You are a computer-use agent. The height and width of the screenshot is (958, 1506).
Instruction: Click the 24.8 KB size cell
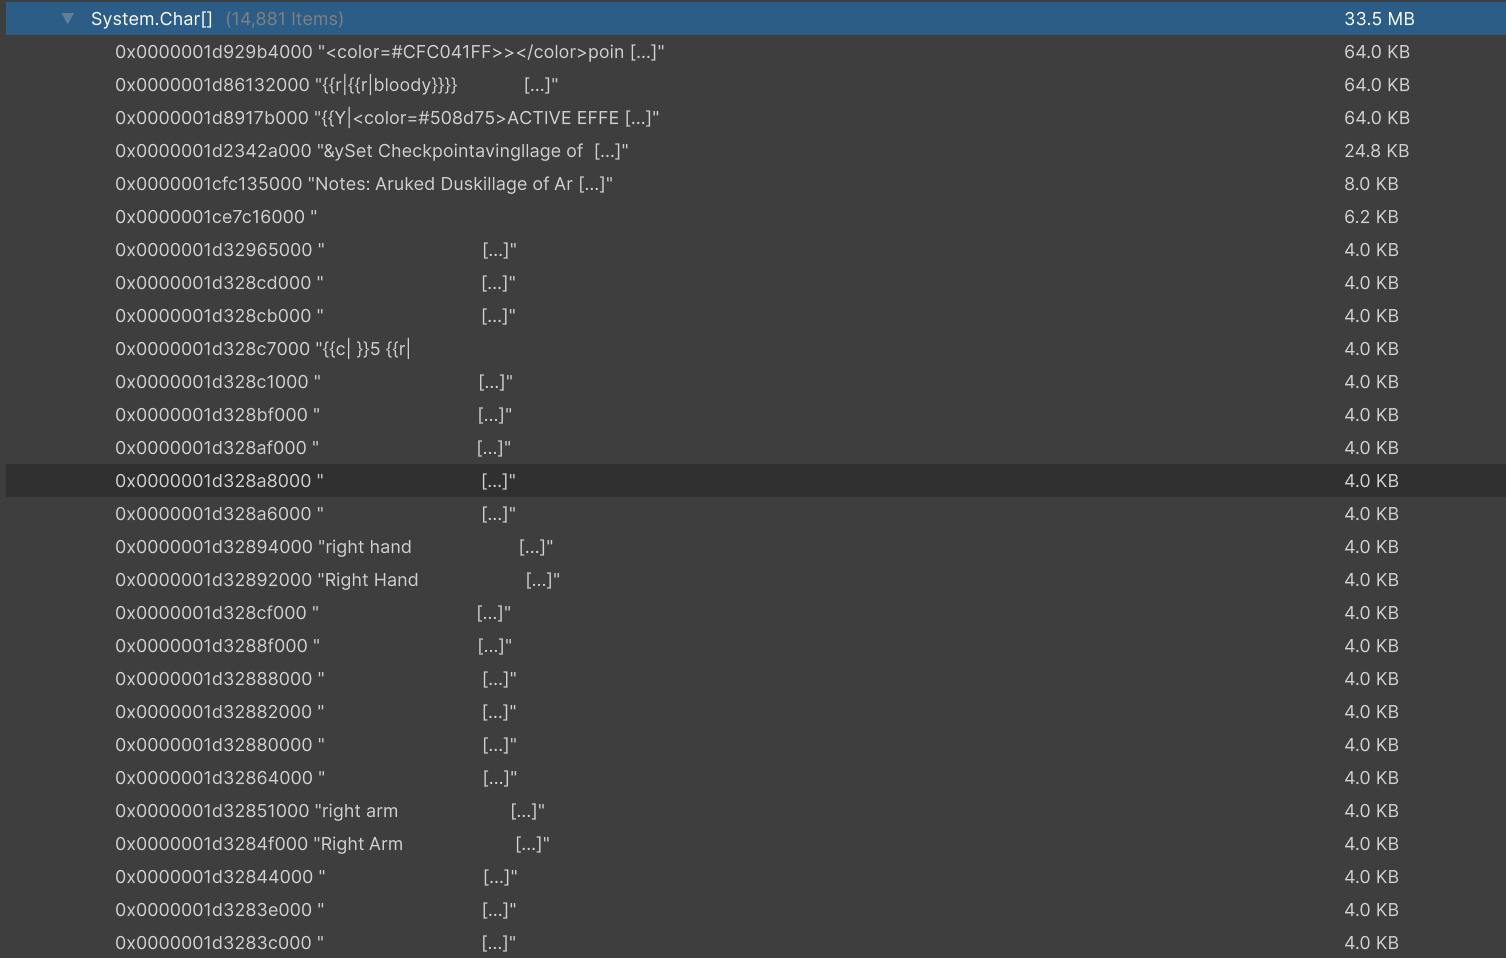1376,151
